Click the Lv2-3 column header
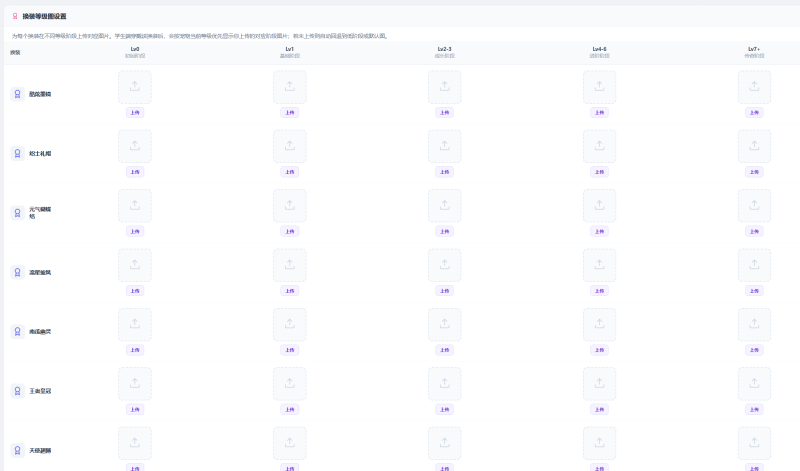 pyautogui.click(x=445, y=51)
